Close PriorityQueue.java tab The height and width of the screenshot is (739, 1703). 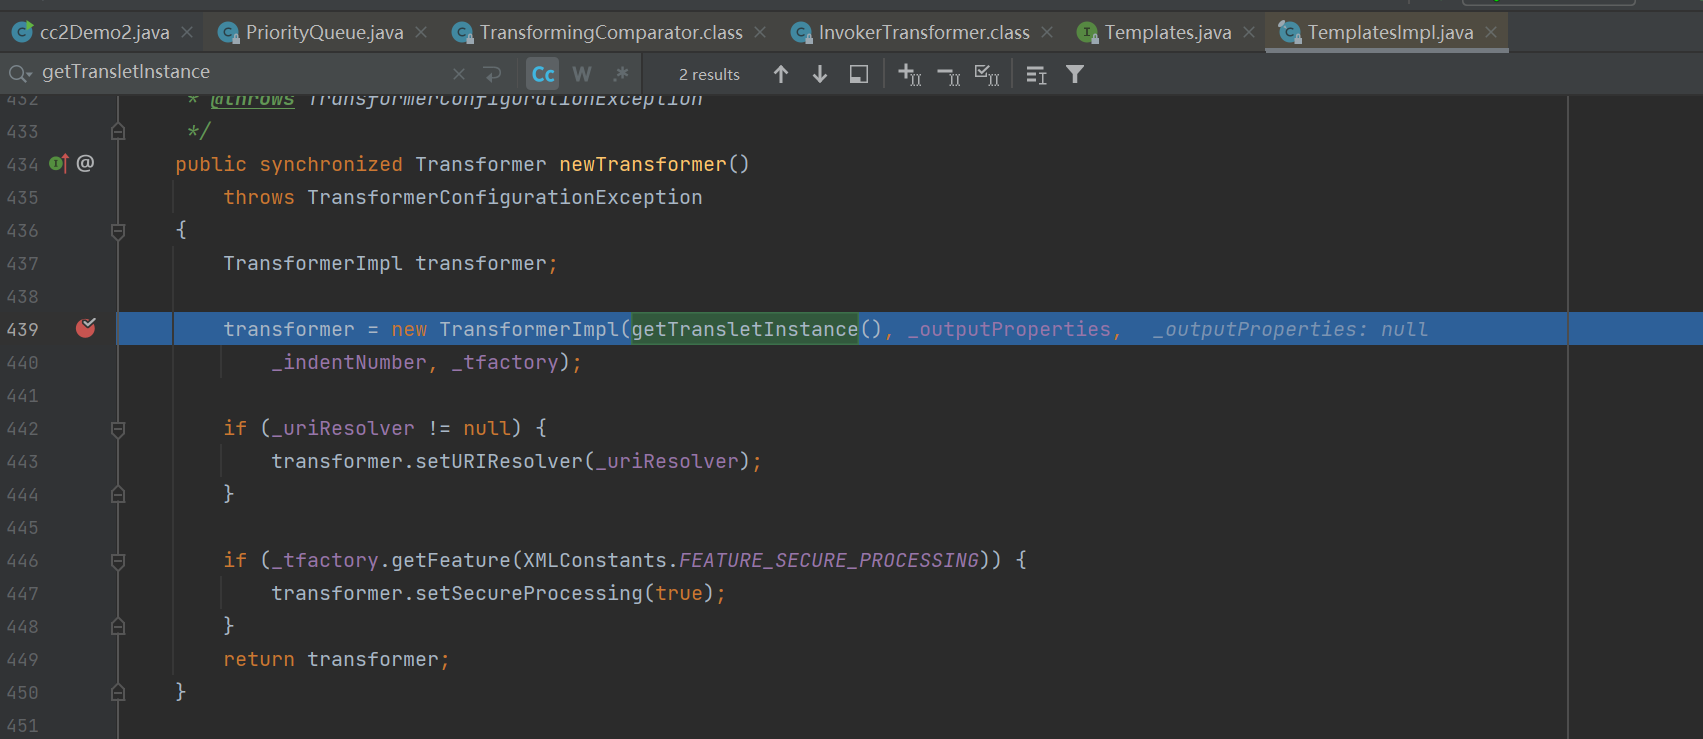click(421, 33)
